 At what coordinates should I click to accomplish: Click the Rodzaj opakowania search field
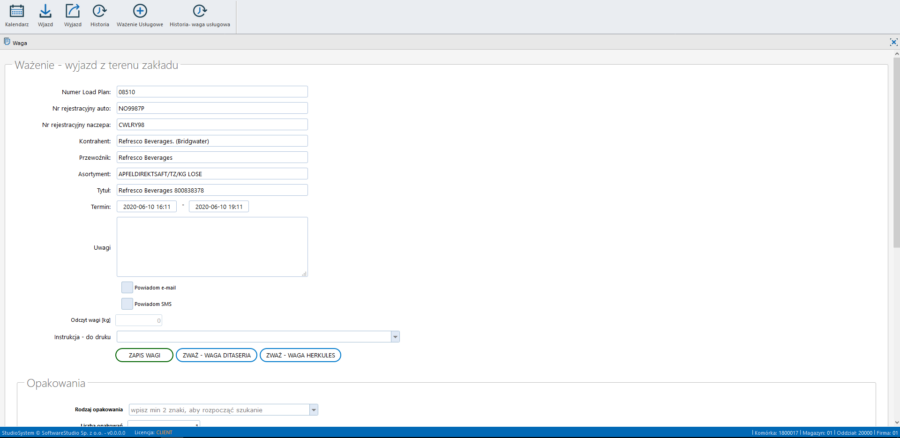click(x=219, y=410)
